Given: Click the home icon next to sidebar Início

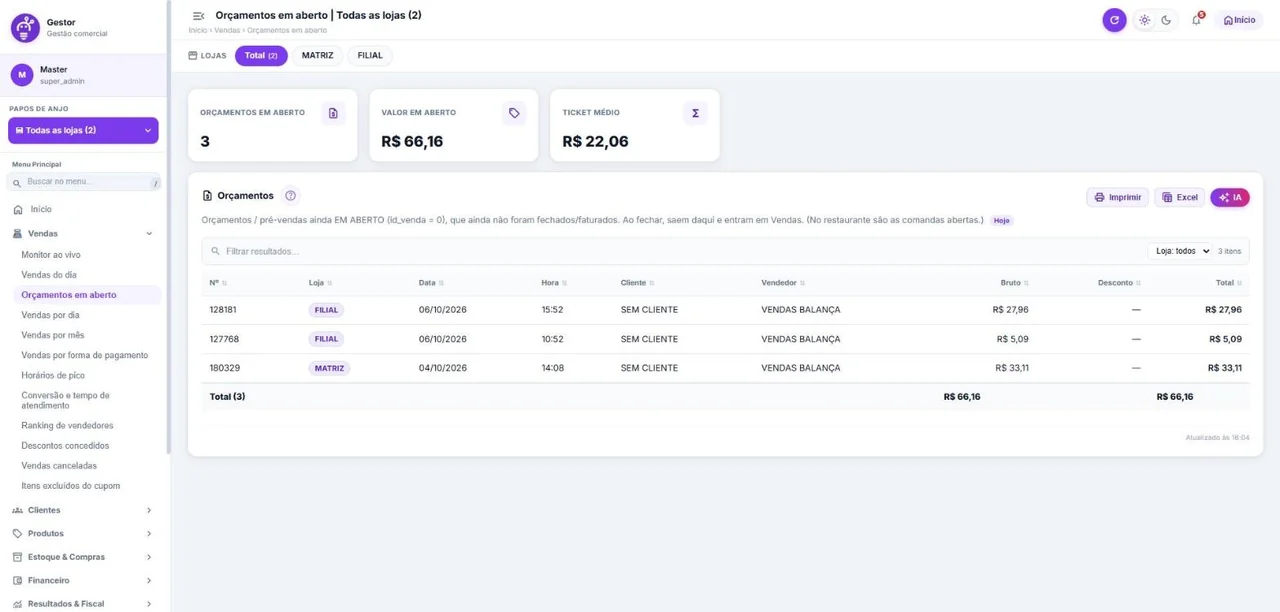Looking at the screenshot, I should [18, 210].
